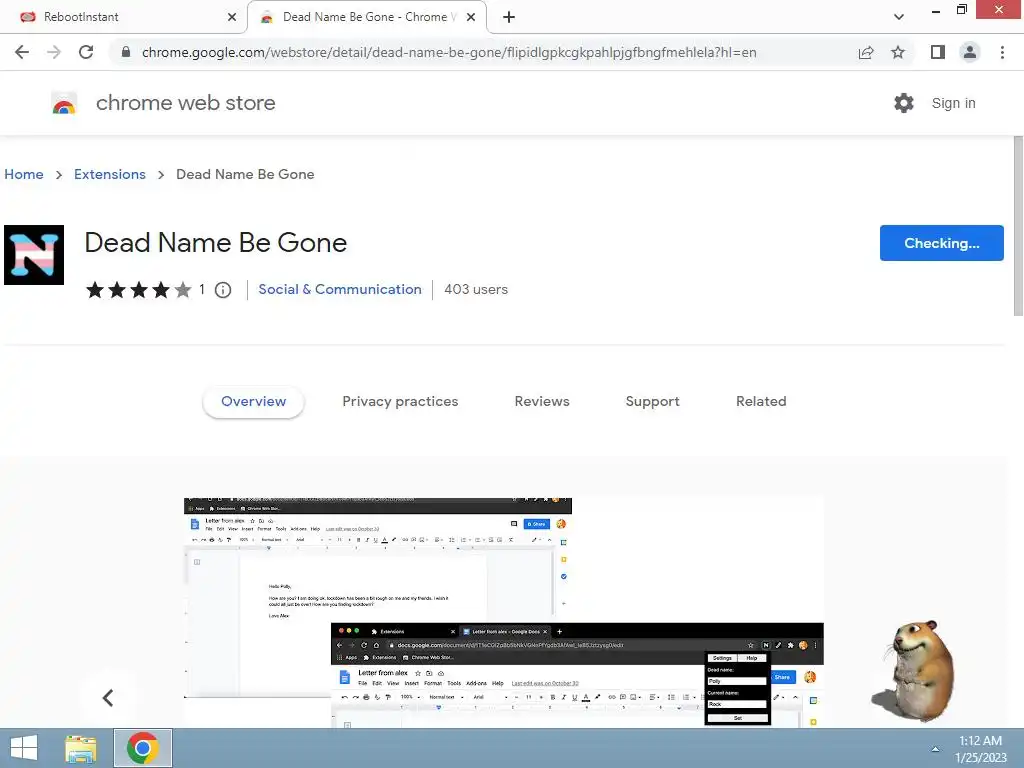Open the Windows Start menu

pos(24,748)
